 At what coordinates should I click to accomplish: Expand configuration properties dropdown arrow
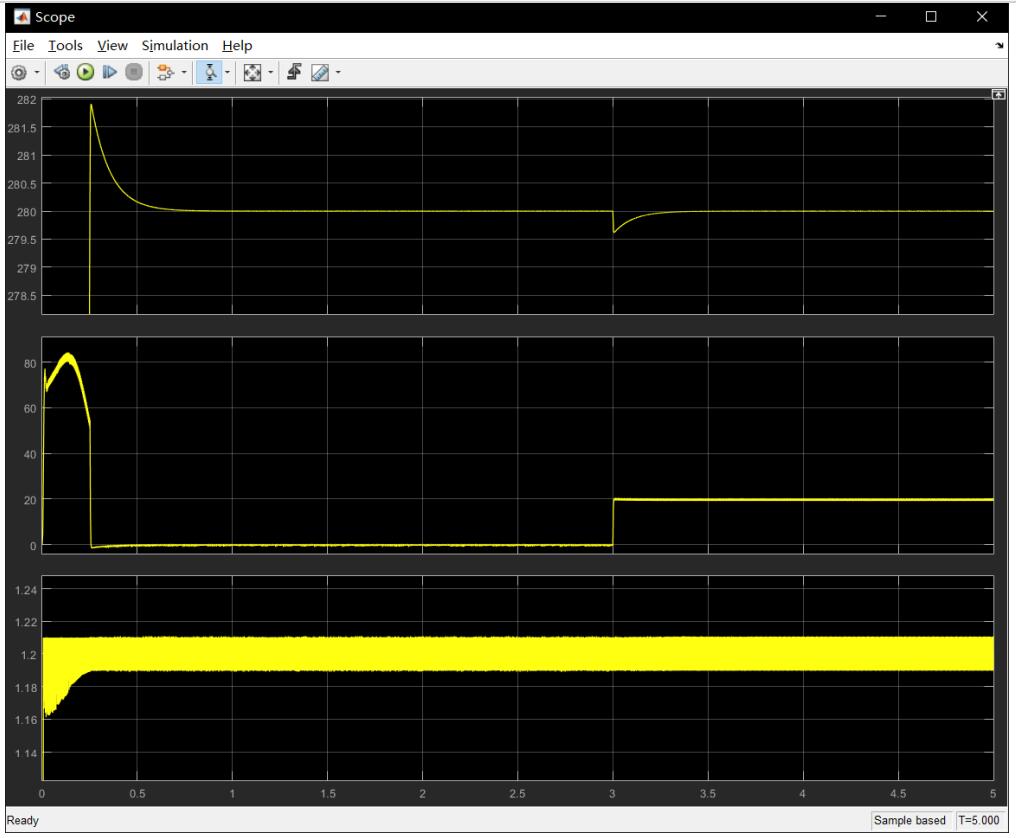(x=36, y=73)
